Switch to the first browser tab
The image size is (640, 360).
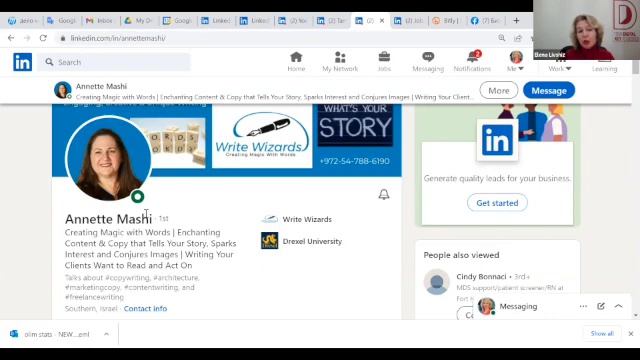pyautogui.click(x=23, y=20)
